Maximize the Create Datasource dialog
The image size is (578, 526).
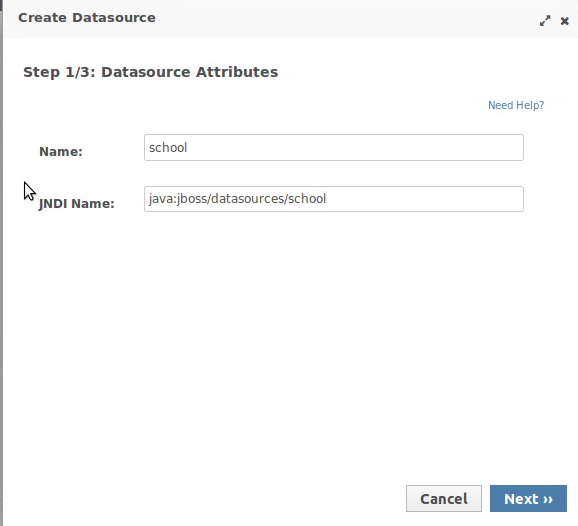pos(545,21)
